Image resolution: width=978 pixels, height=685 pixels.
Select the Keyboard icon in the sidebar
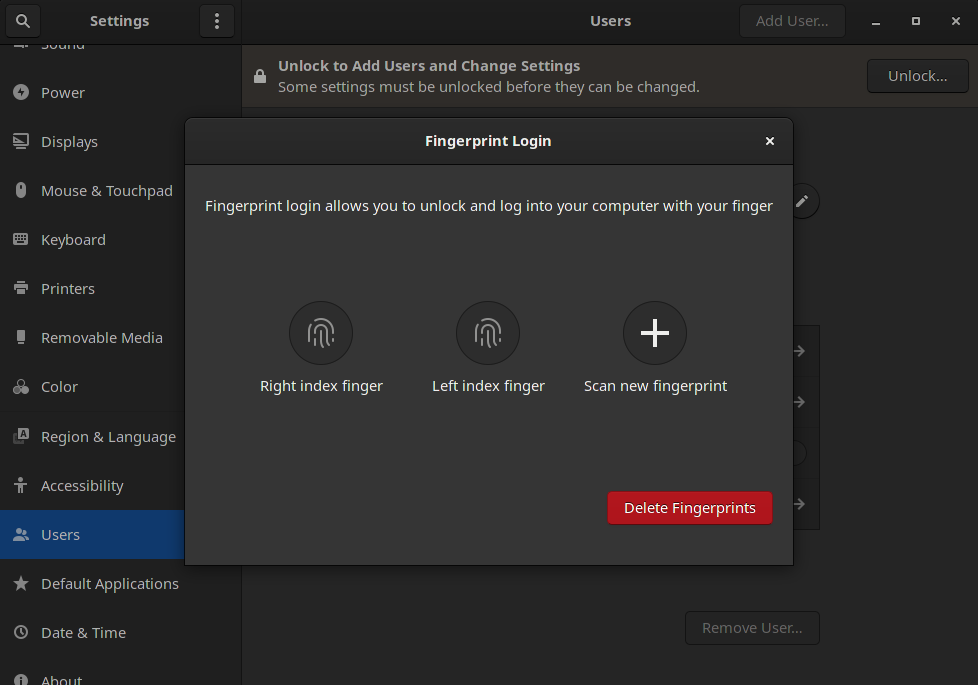(21, 239)
